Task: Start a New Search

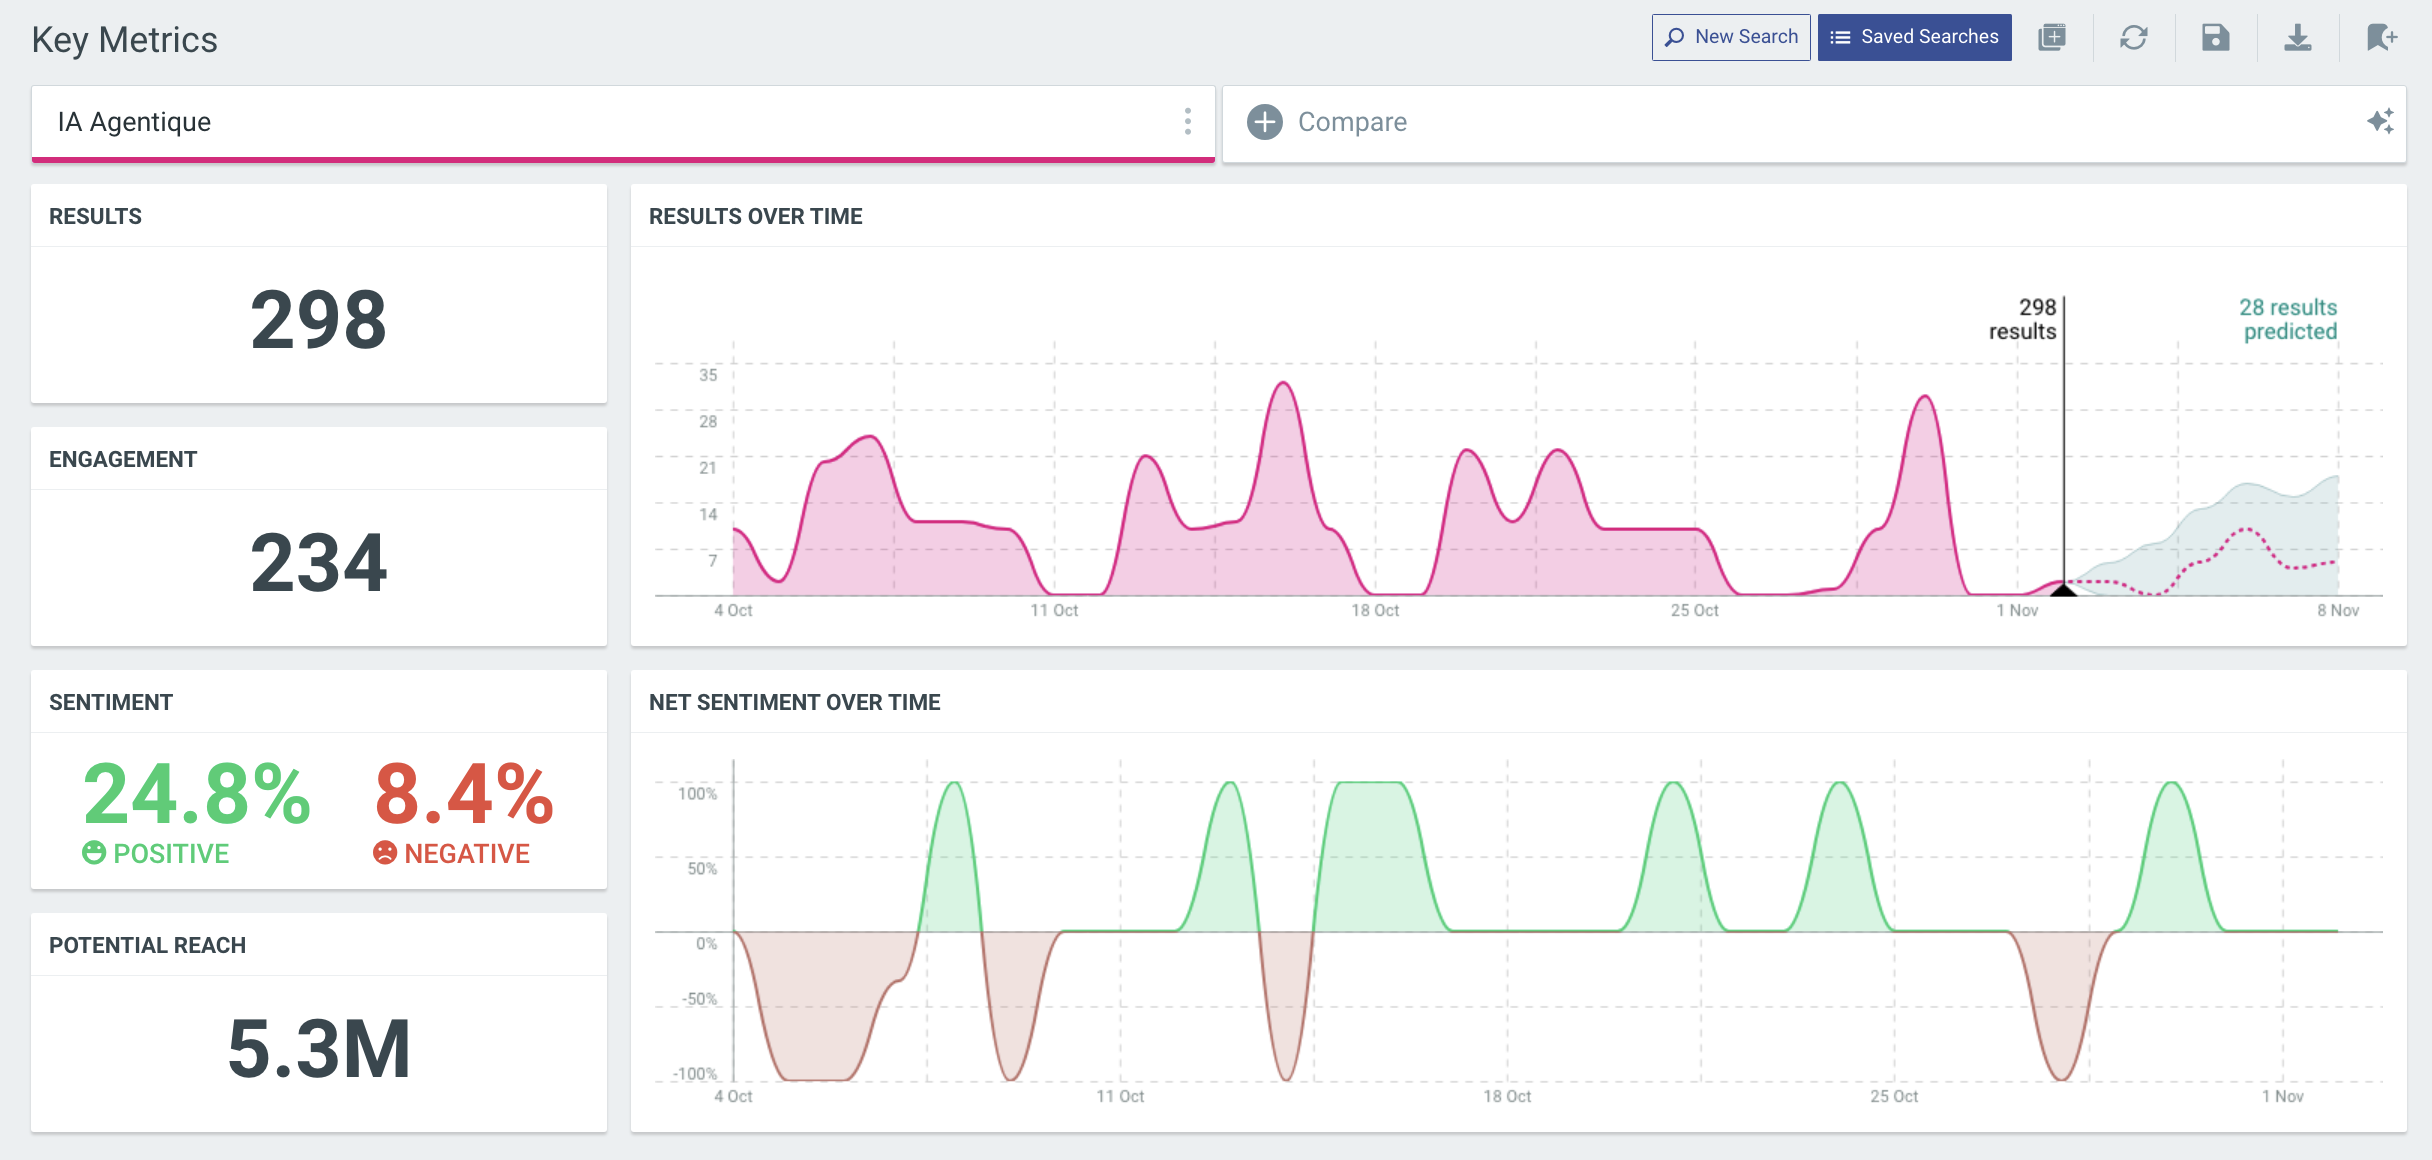Action: click(x=1731, y=37)
